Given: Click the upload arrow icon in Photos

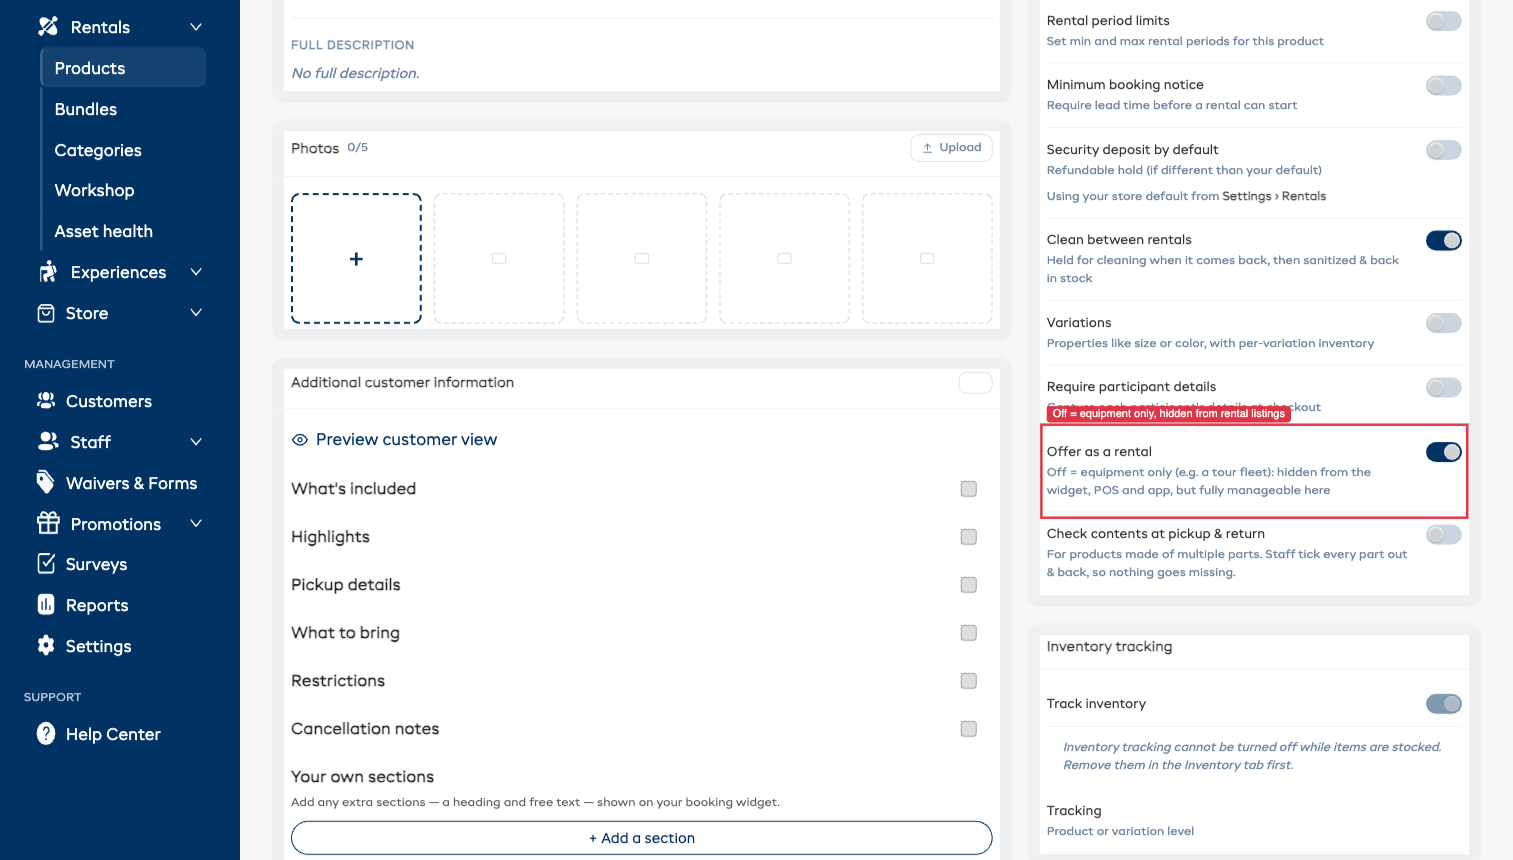Looking at the screenshot, I should click(927, 148).
